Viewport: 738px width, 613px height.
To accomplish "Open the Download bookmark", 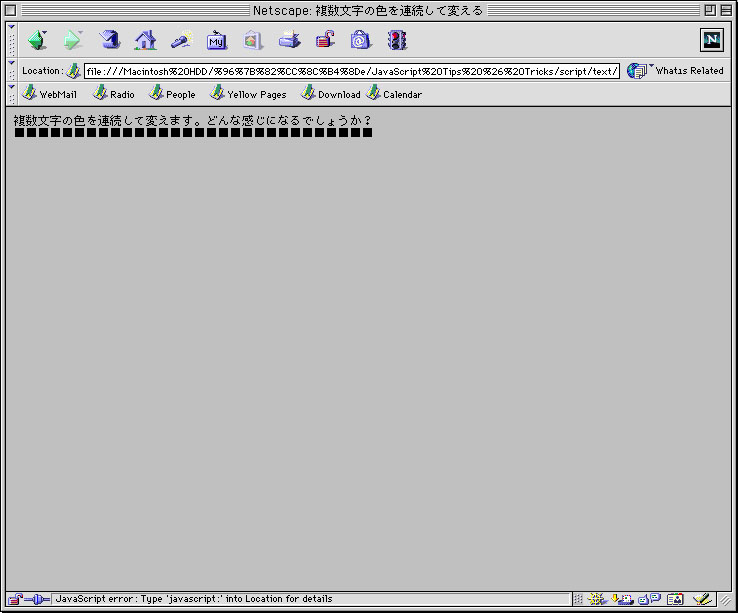I will tap(330, 94).
